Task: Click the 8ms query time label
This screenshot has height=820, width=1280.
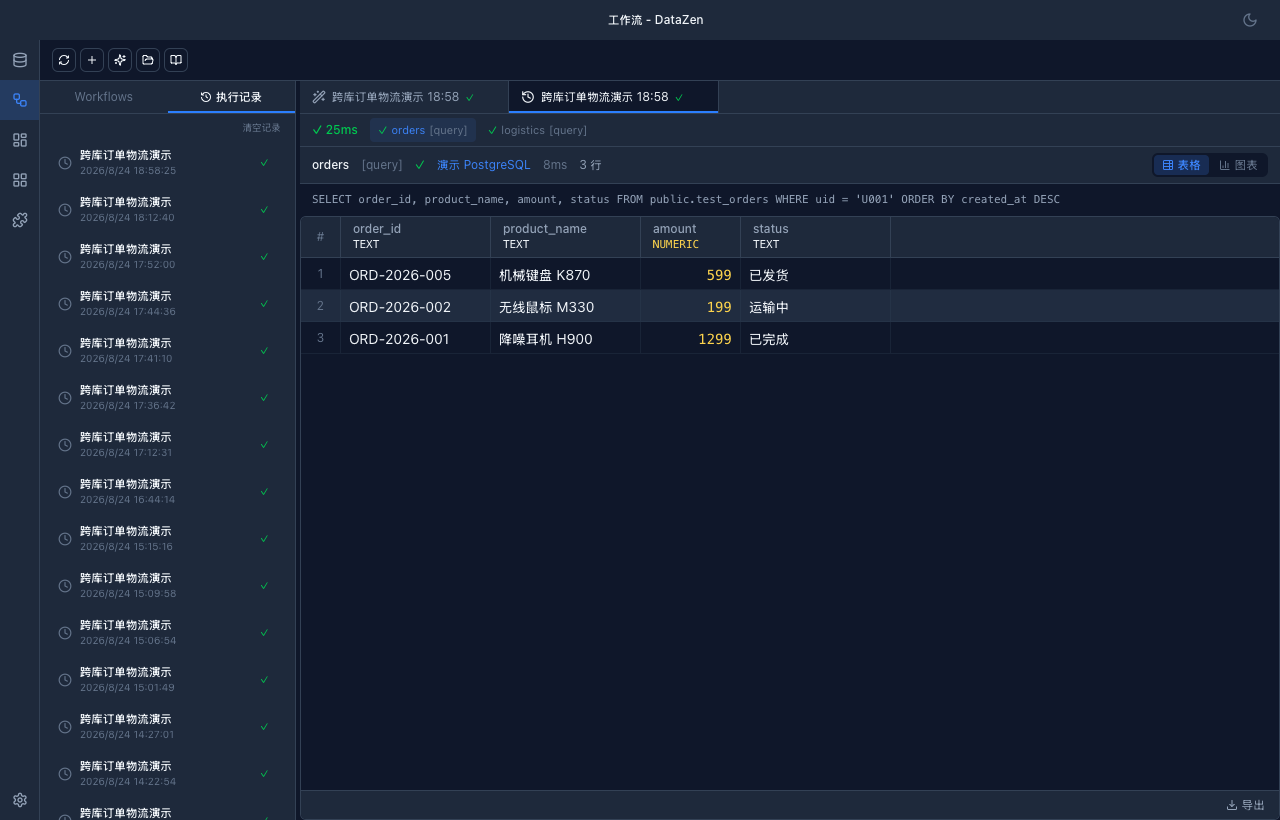Action: click(x=555, y=165)
